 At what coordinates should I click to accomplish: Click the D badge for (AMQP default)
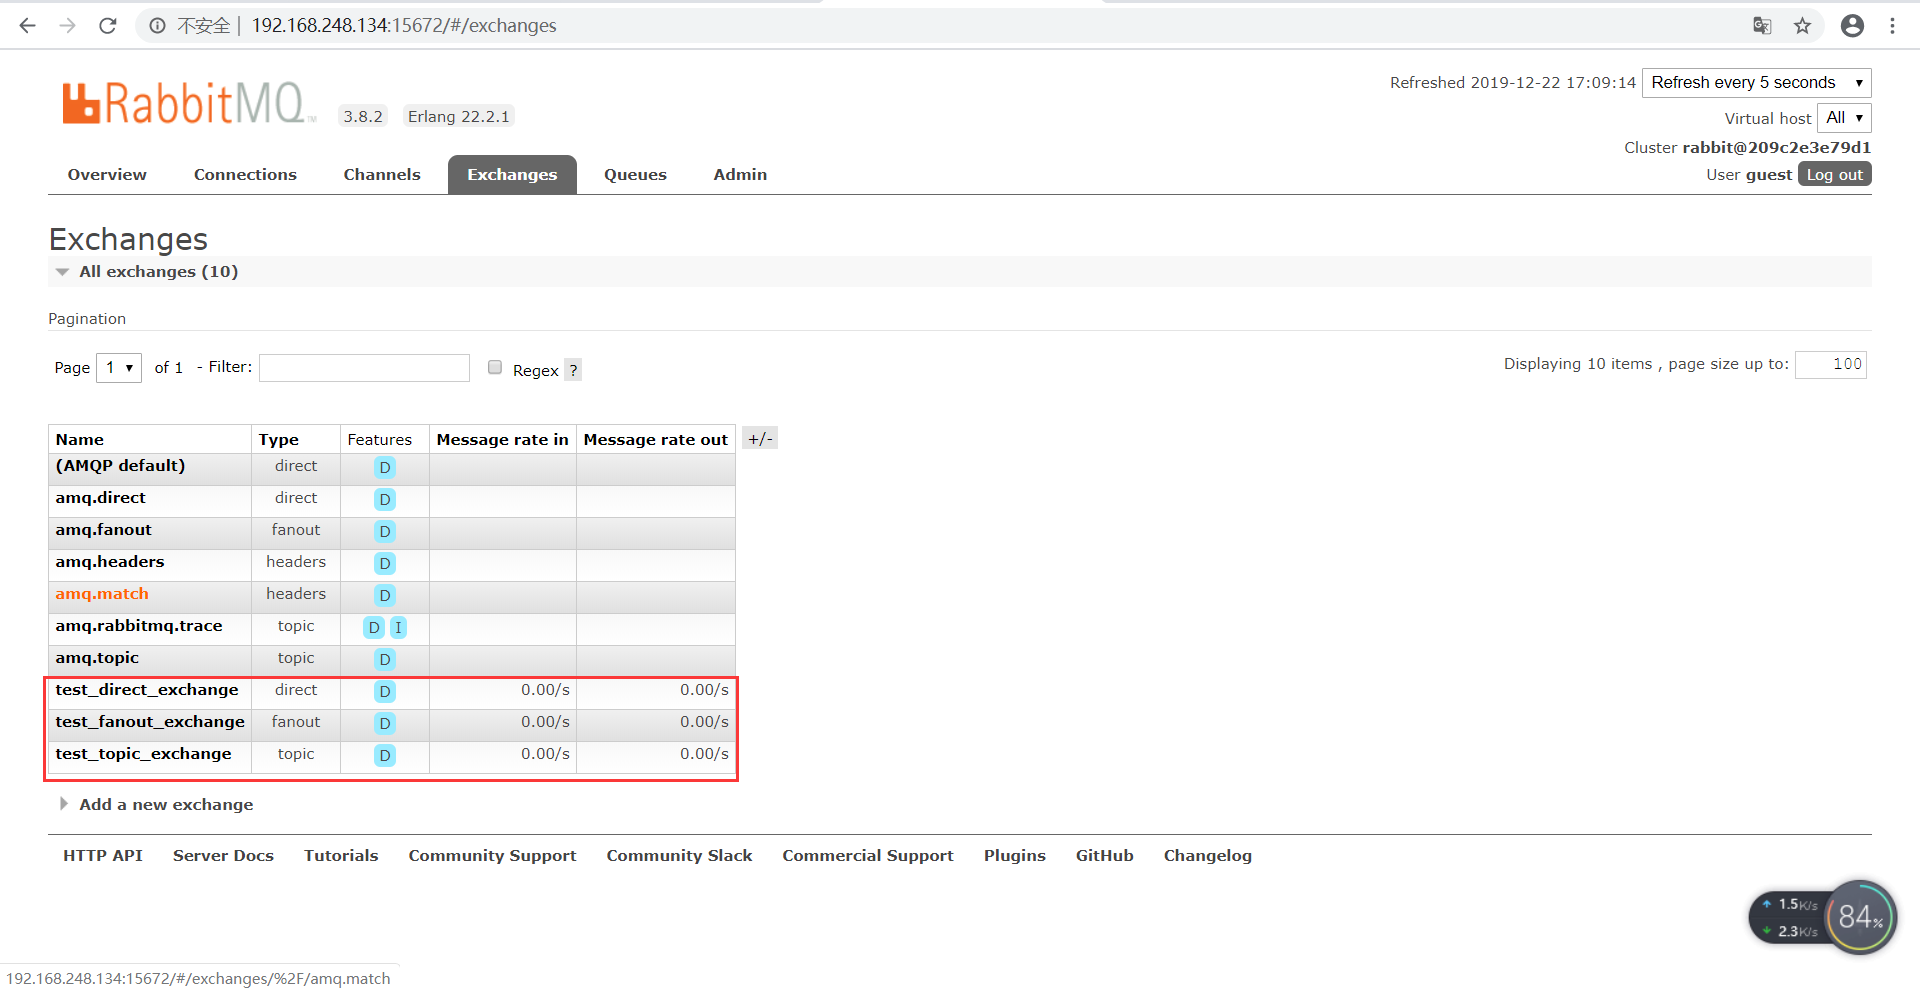point(385,467)
